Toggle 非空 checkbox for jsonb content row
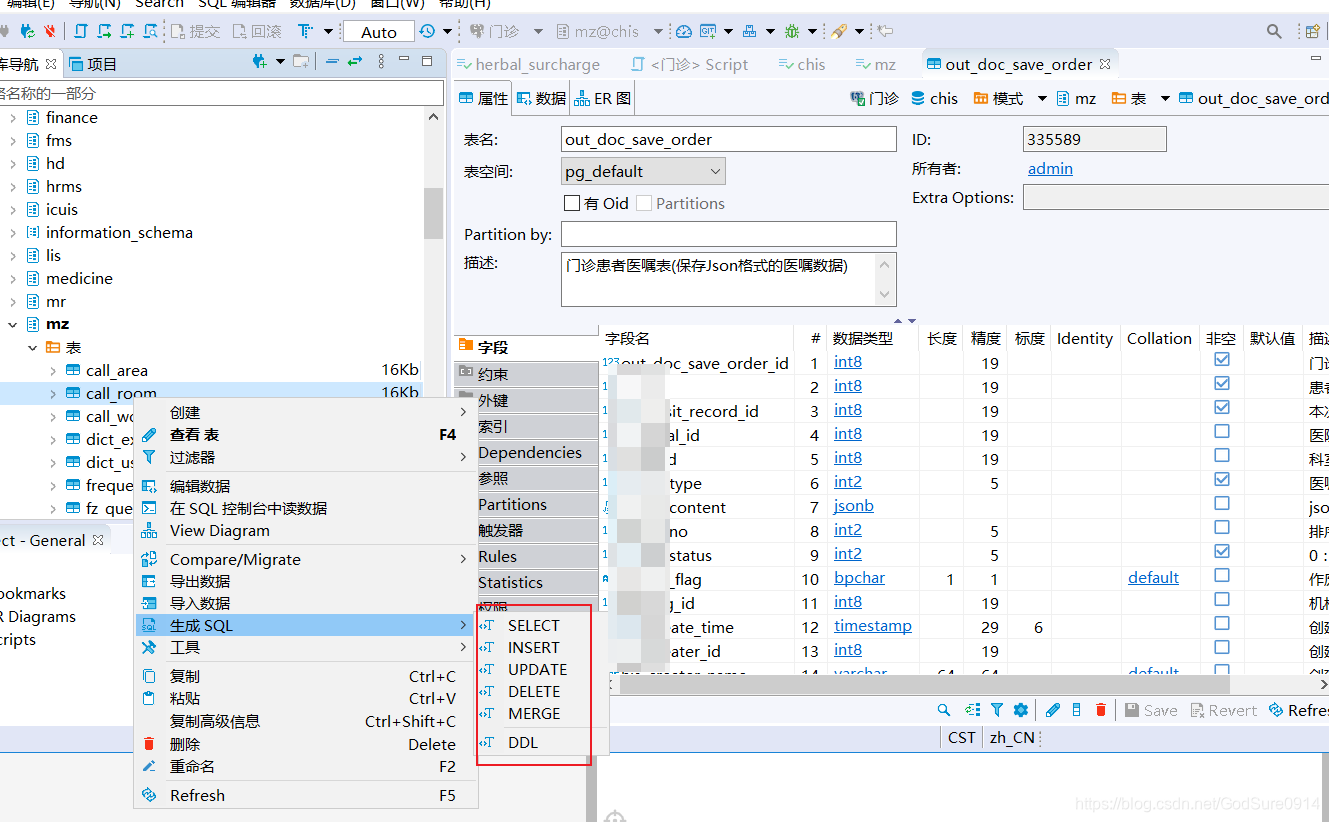Screen dimensions: 1329x822 tap(1221, 504)
